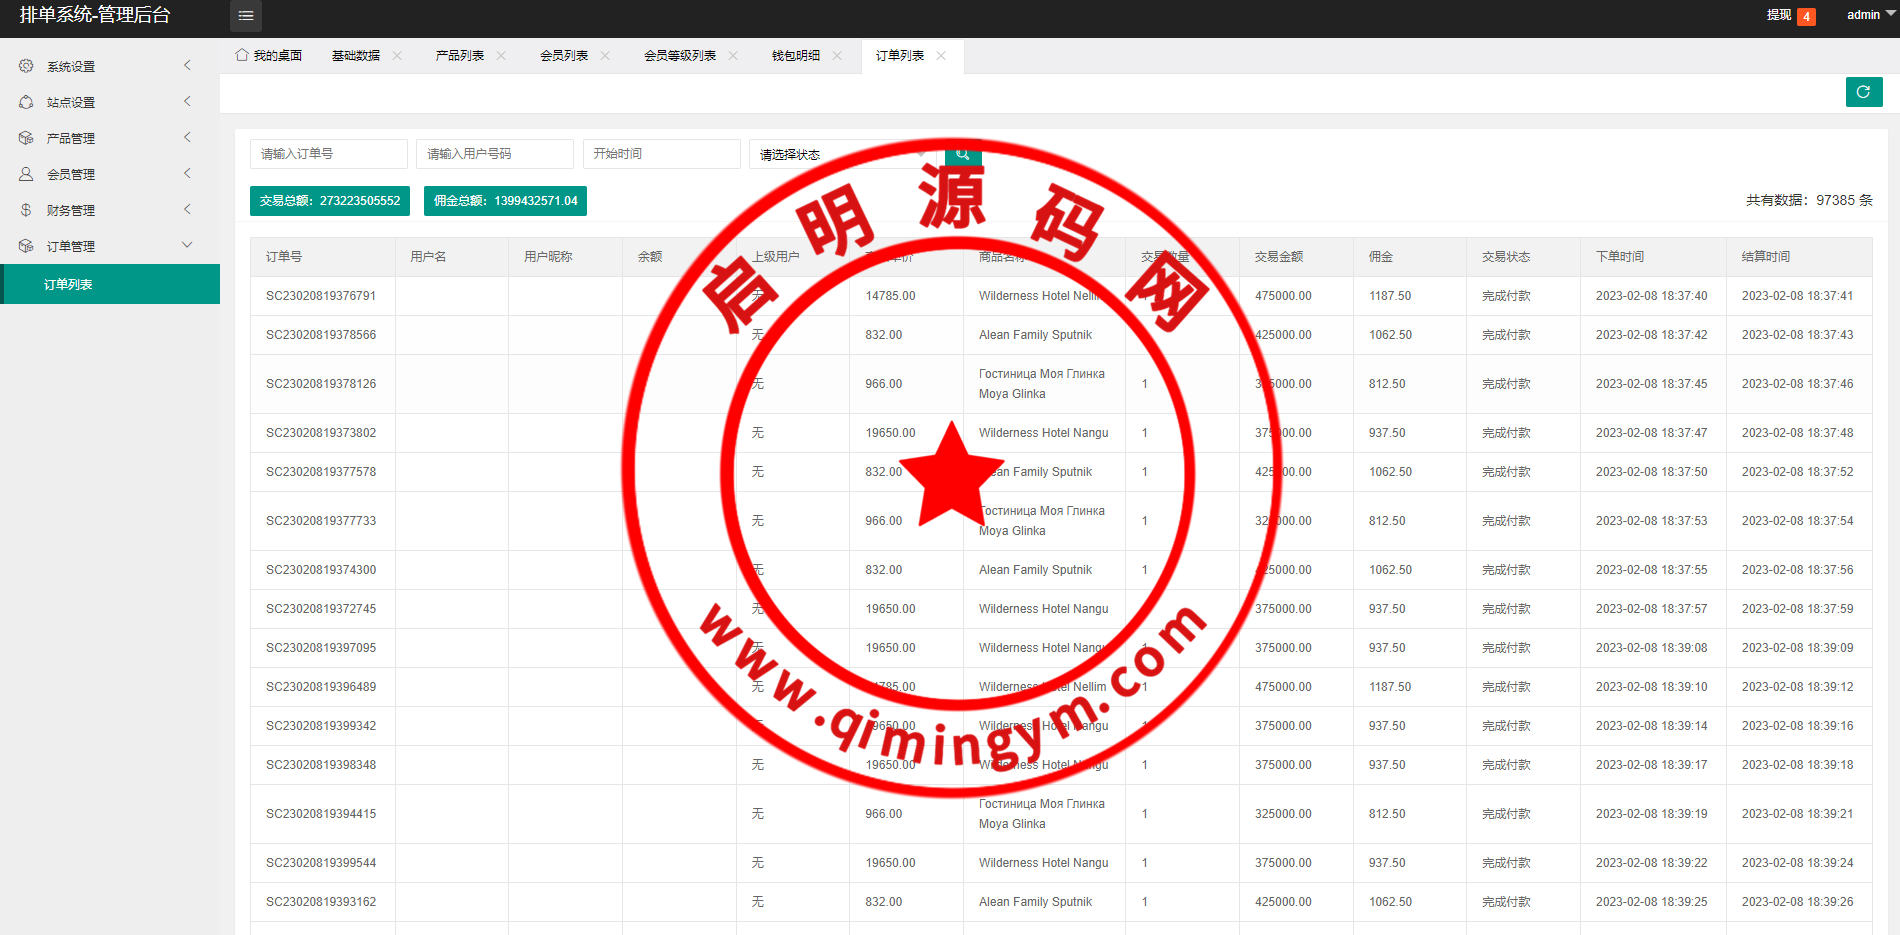
Task: Click the order number input field
Action: [328, 154]
